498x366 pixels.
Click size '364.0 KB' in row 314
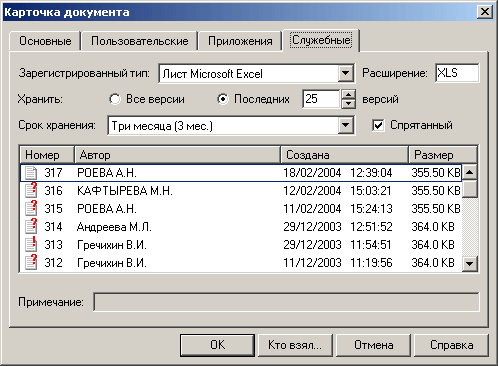click(x=433, y=227)
